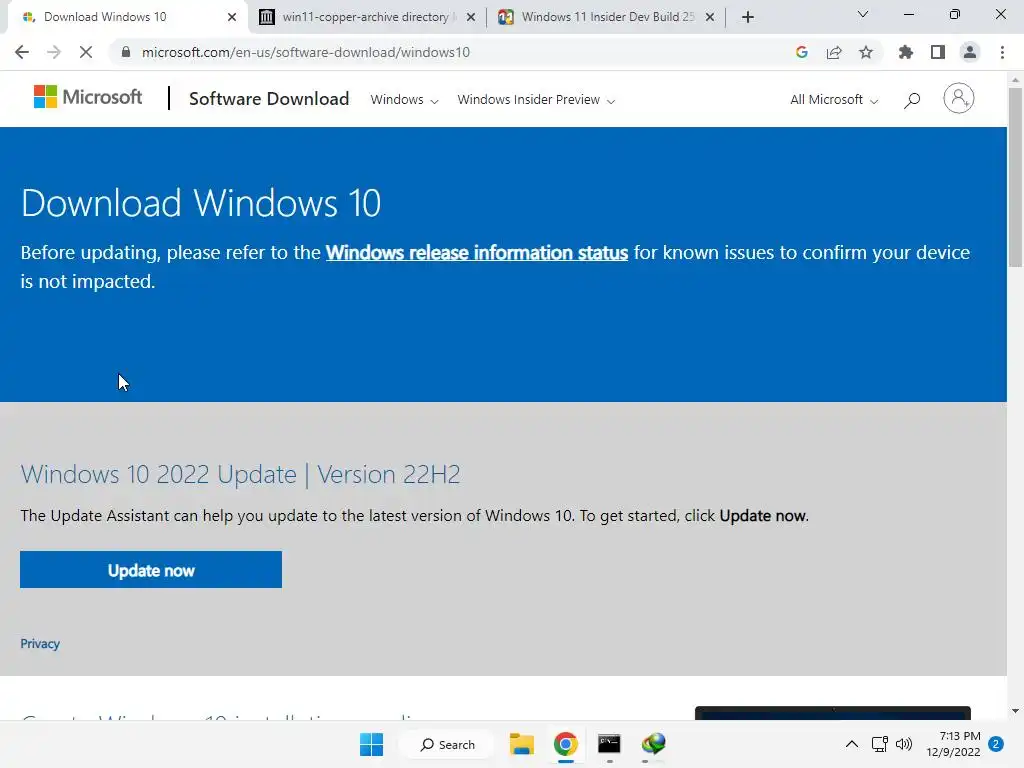Show hidden system tray icons
Viewport: 1024px width, 768px height.
click(x=852, y=744)
